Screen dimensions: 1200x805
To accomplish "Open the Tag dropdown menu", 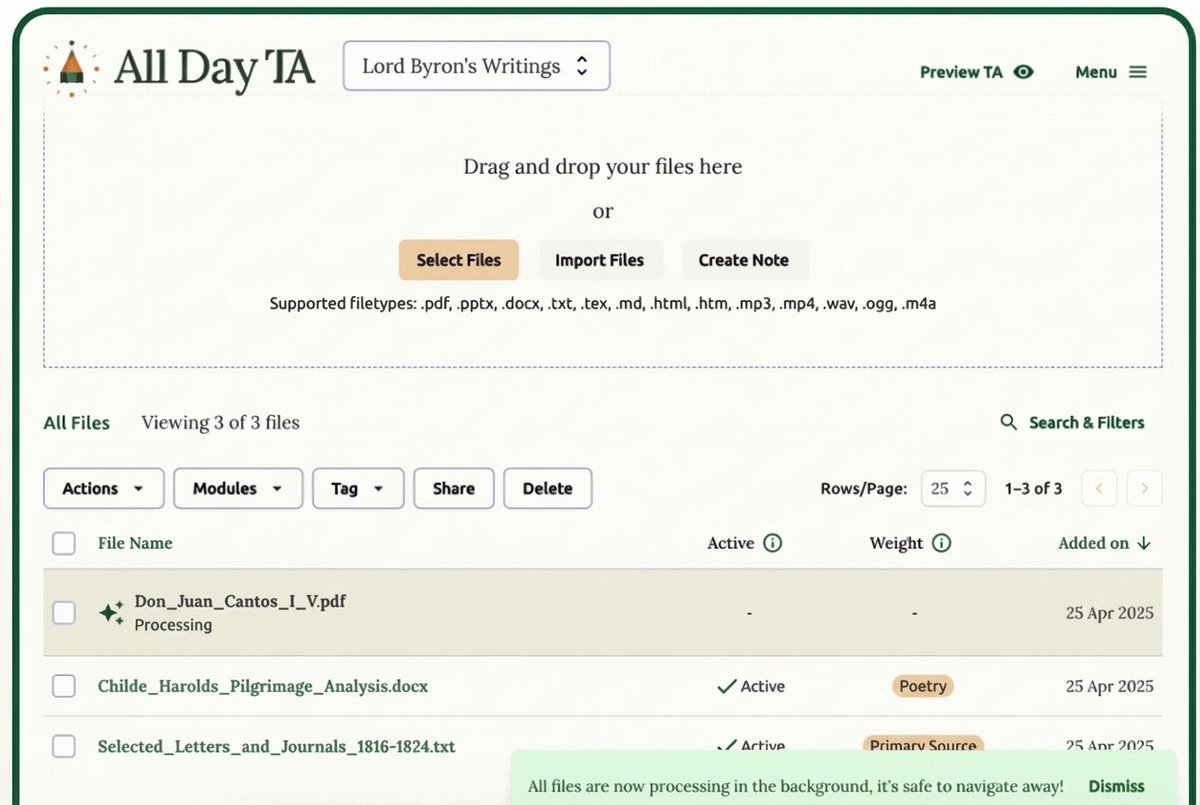I will (x=357, y=488).
